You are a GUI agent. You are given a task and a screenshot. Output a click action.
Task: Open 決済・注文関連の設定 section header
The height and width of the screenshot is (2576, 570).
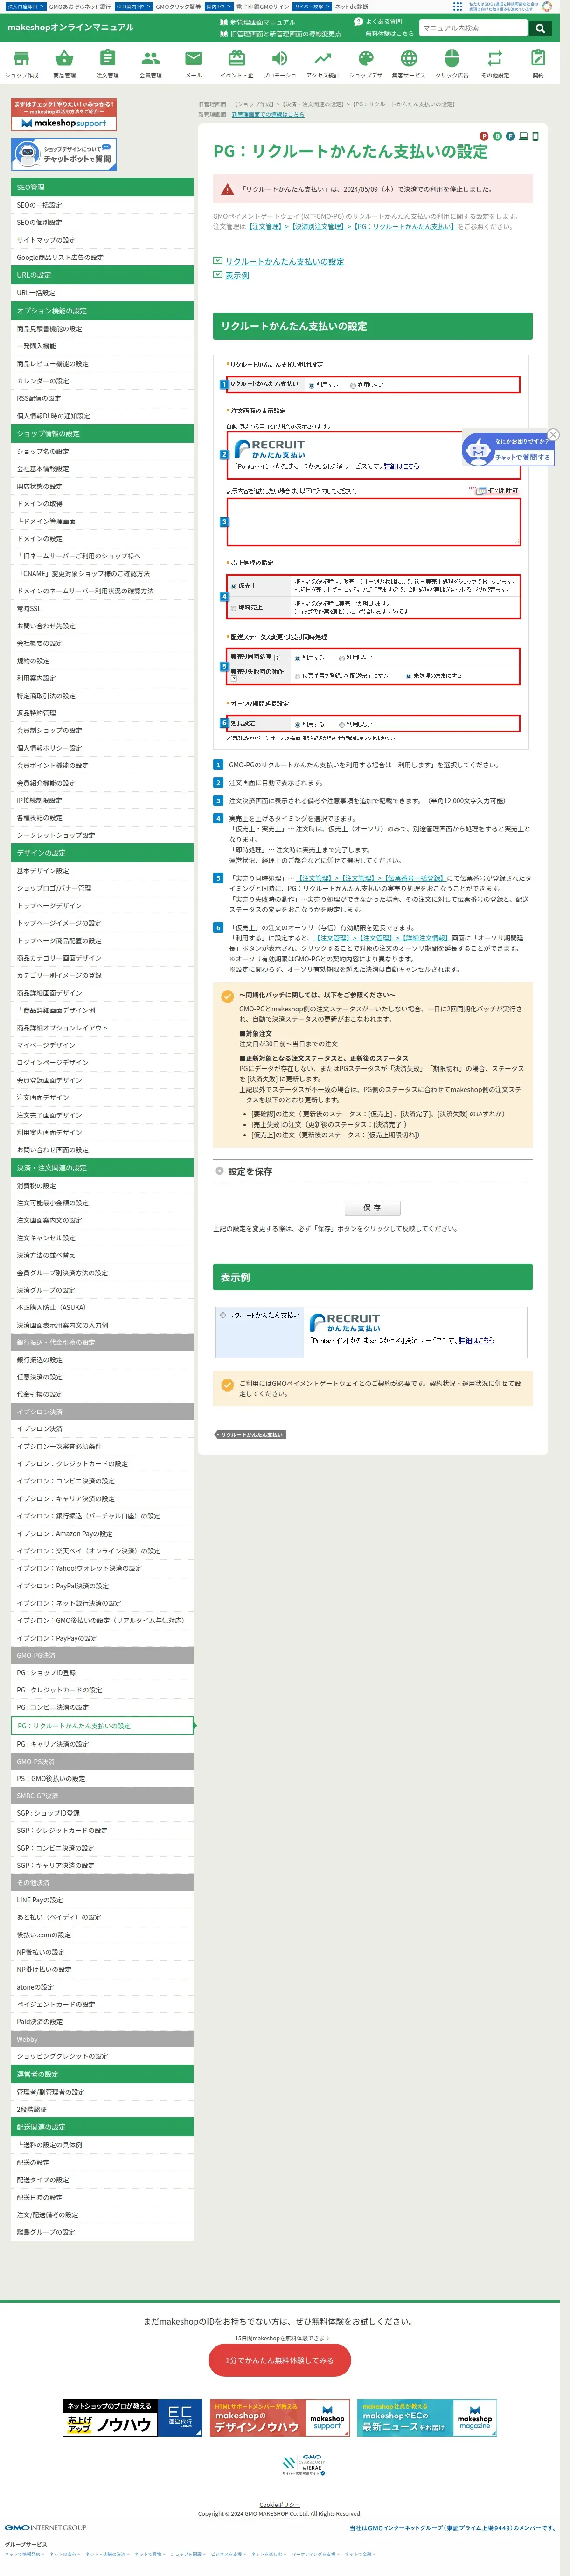tap(102, 1168)
